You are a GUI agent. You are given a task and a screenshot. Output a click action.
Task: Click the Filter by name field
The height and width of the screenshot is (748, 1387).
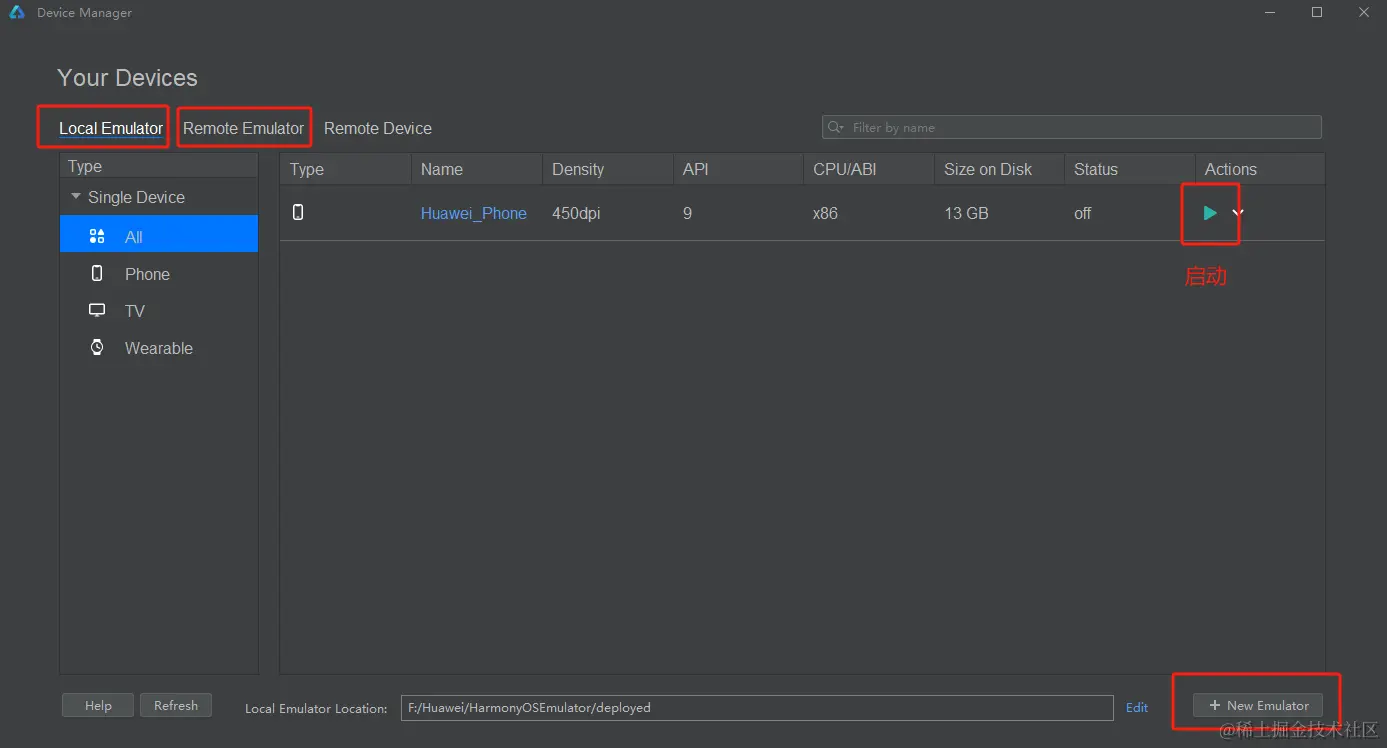(1072, 127)
